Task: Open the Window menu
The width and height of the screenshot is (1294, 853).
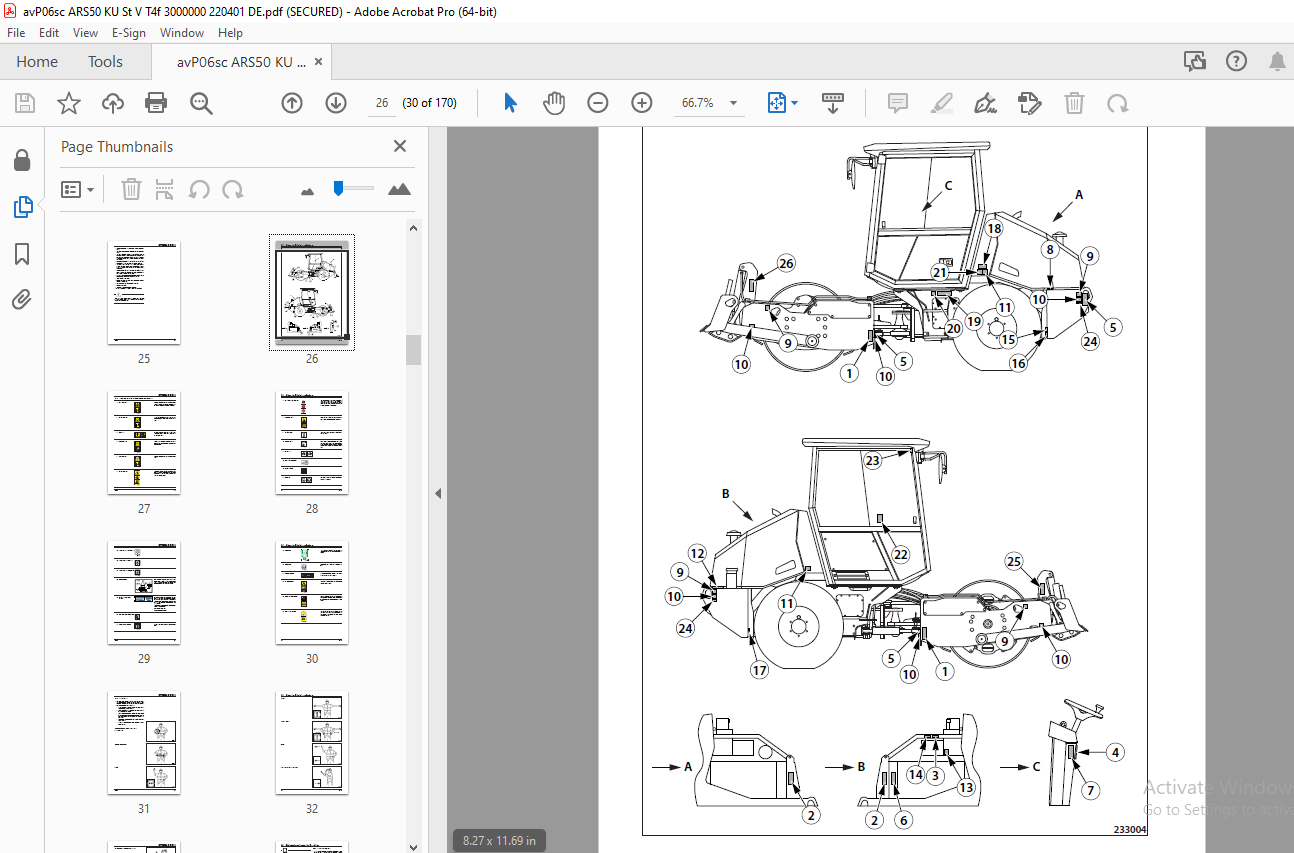Action: pyautogui.click(x=182, y=33)
